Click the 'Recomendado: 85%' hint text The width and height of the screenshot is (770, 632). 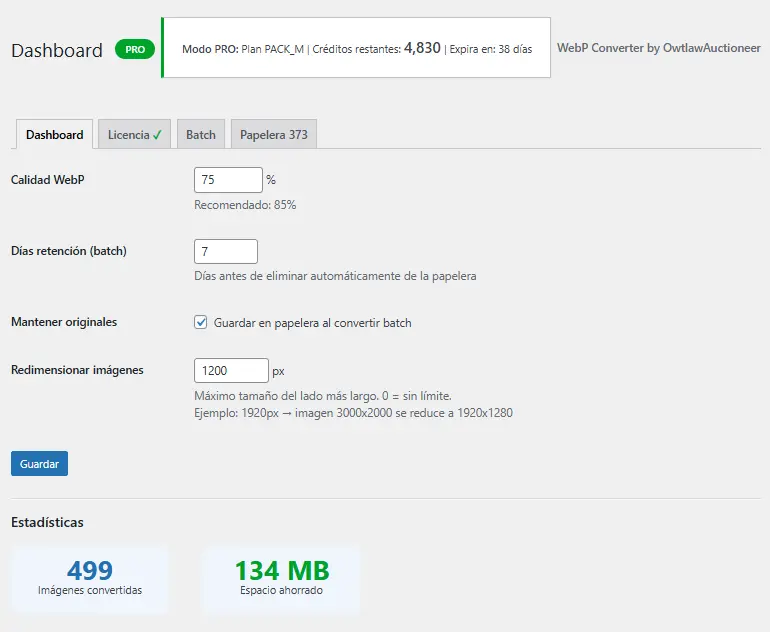(245, 205)
